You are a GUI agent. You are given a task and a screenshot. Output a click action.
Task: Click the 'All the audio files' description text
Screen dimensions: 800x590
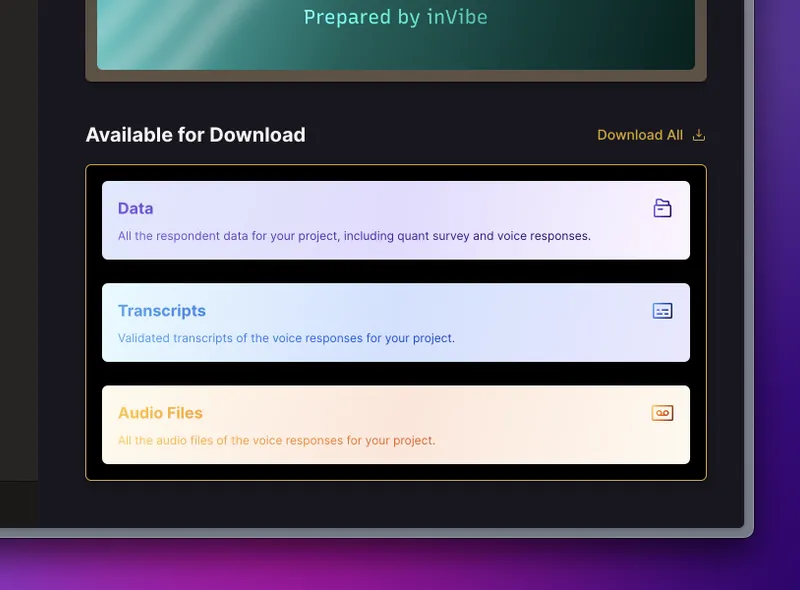(277, 440)
